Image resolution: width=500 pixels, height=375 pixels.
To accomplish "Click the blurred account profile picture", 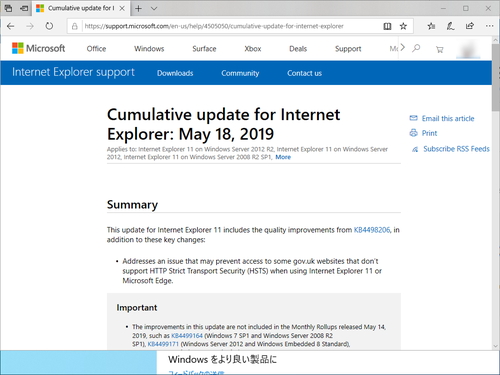I will [468, 49].
